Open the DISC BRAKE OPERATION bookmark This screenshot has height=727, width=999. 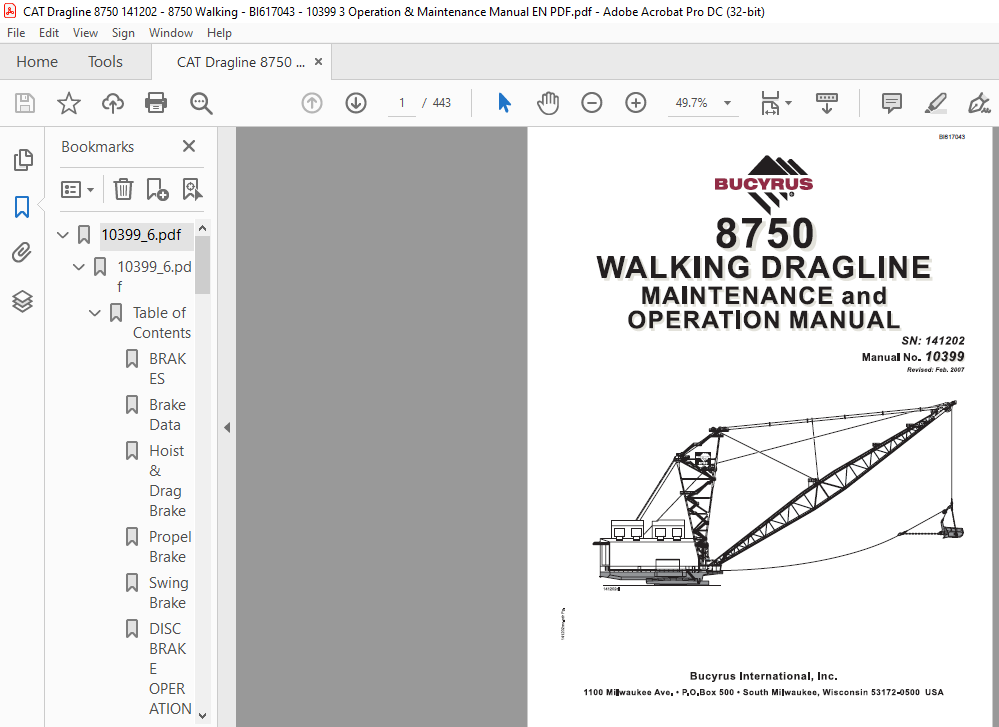click(x=169, y=668)
